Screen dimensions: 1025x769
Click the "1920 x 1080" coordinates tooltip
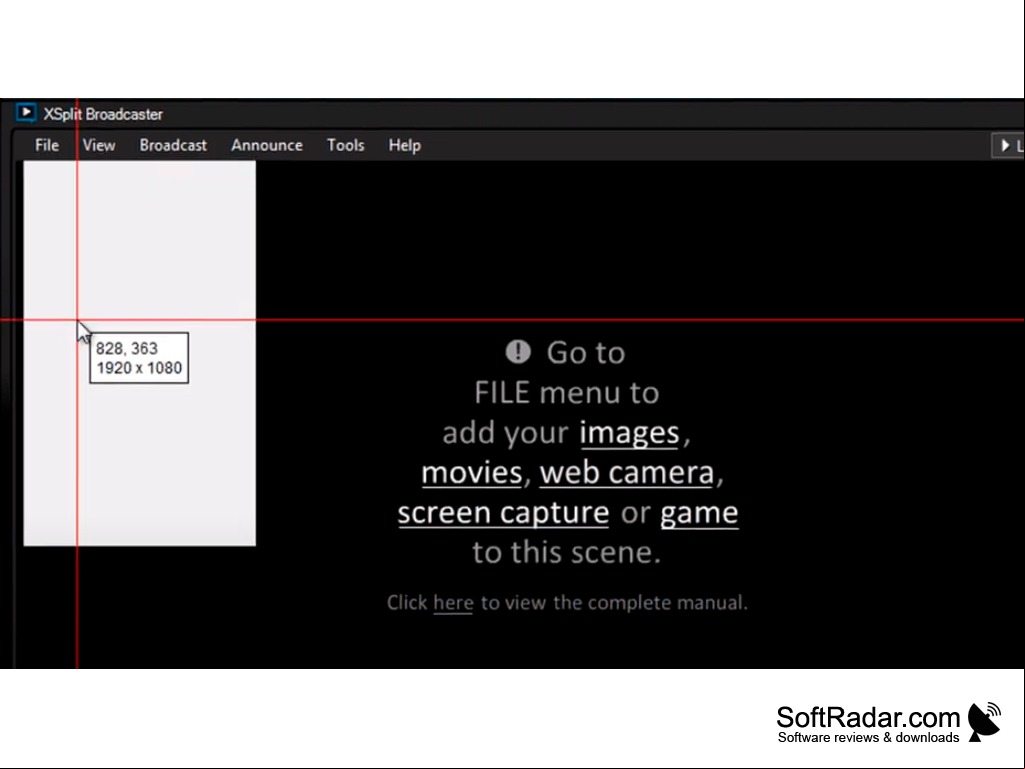pyautogui.click(x=139, y=358)
